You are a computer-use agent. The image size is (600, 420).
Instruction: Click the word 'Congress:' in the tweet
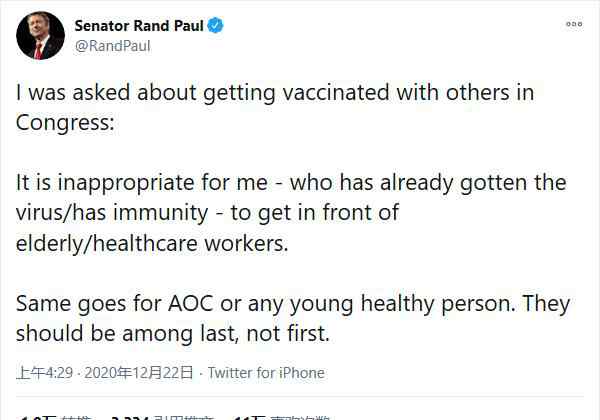tap(65, 123)
